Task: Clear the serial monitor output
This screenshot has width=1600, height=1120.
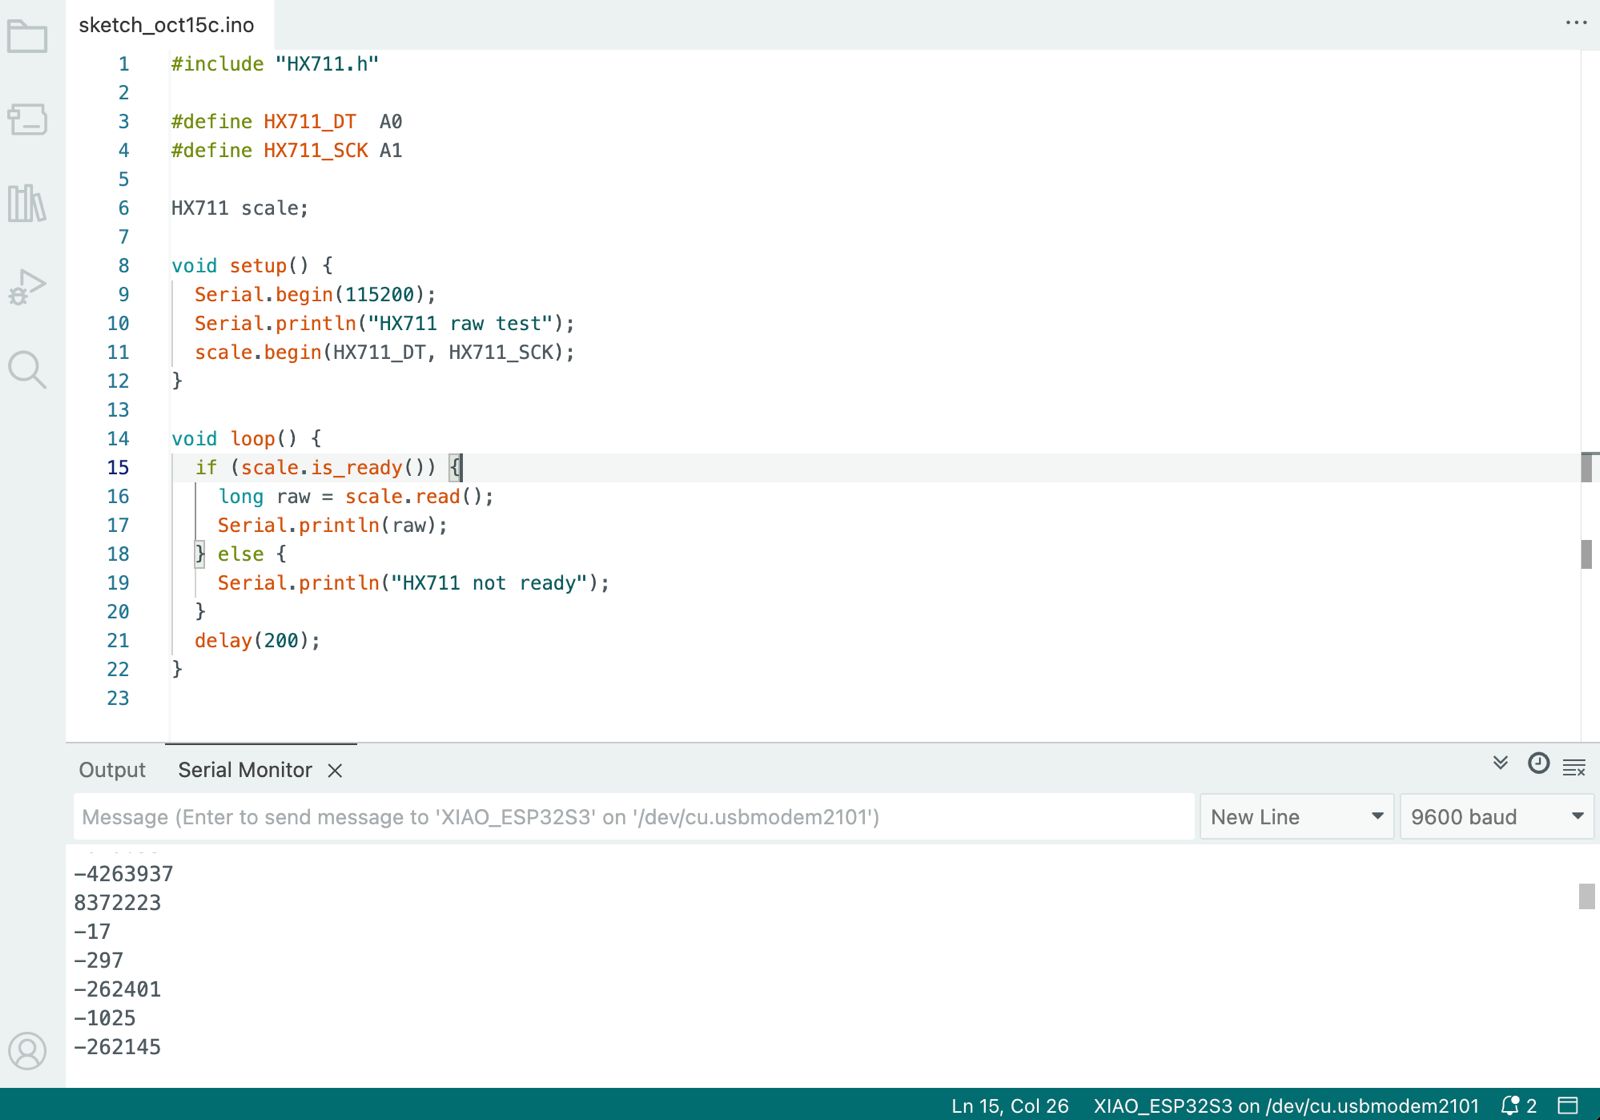Action: pyautogui.click(x=1574, y=768)
